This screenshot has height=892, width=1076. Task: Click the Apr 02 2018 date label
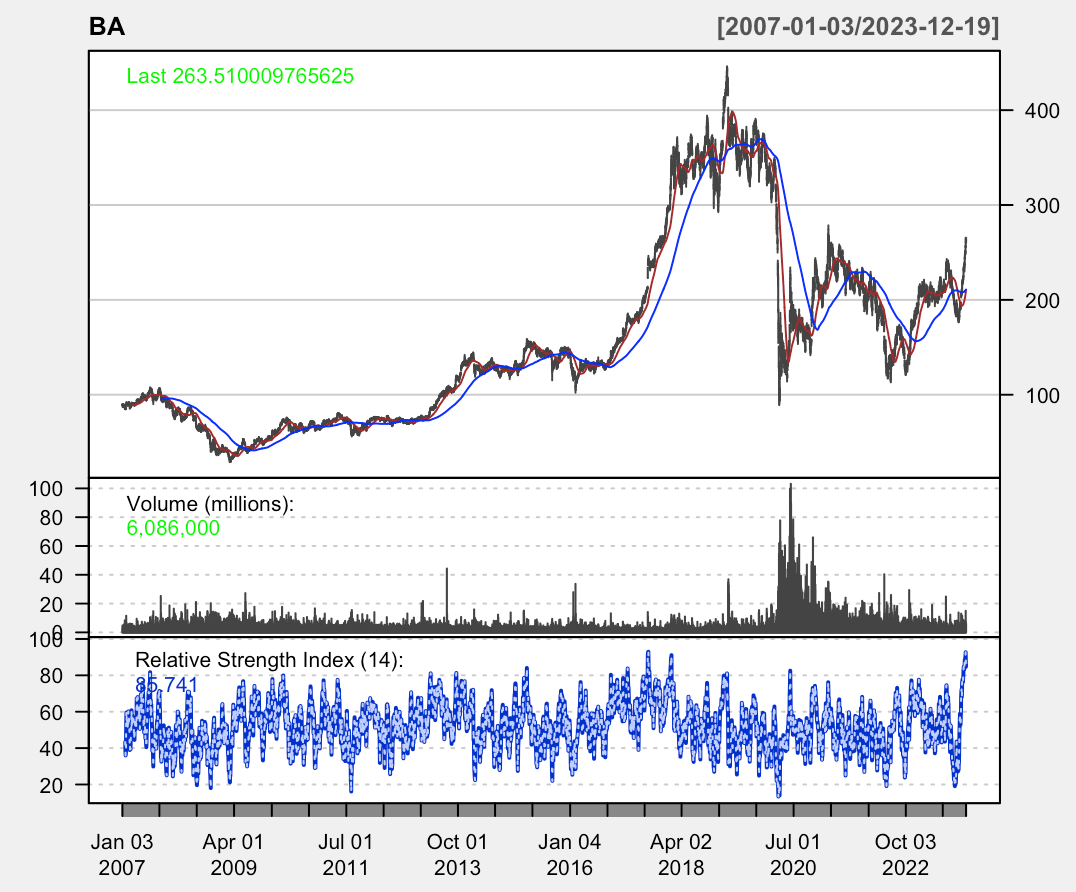coord(681,855)
